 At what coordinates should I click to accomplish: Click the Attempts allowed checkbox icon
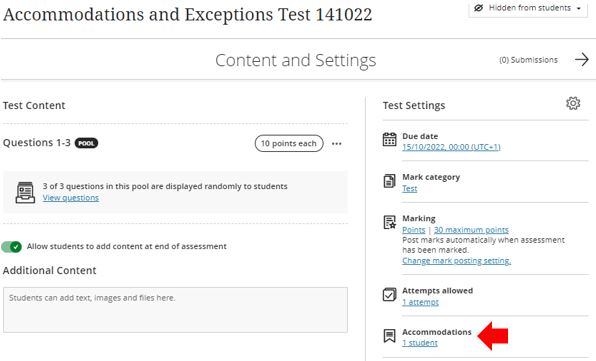[389, 294]
